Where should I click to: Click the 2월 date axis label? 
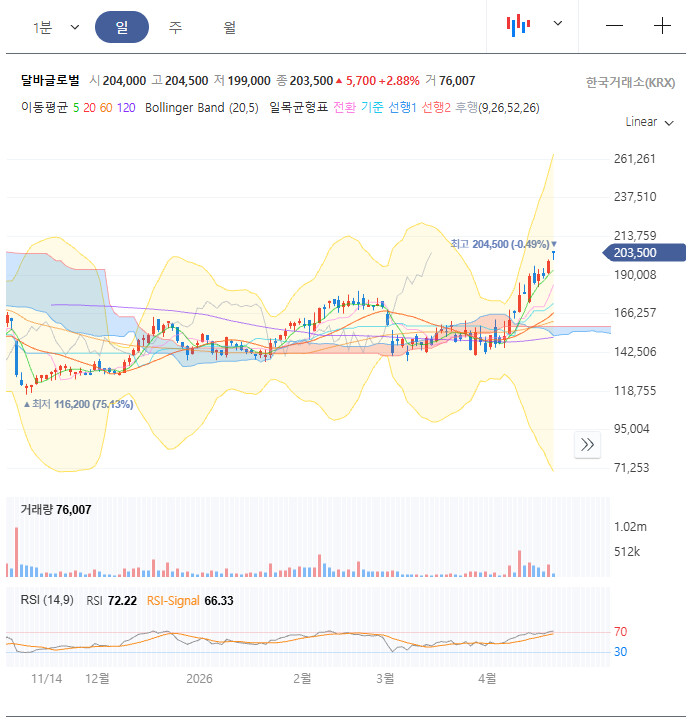pyautogui.click(x=302, y=678)
